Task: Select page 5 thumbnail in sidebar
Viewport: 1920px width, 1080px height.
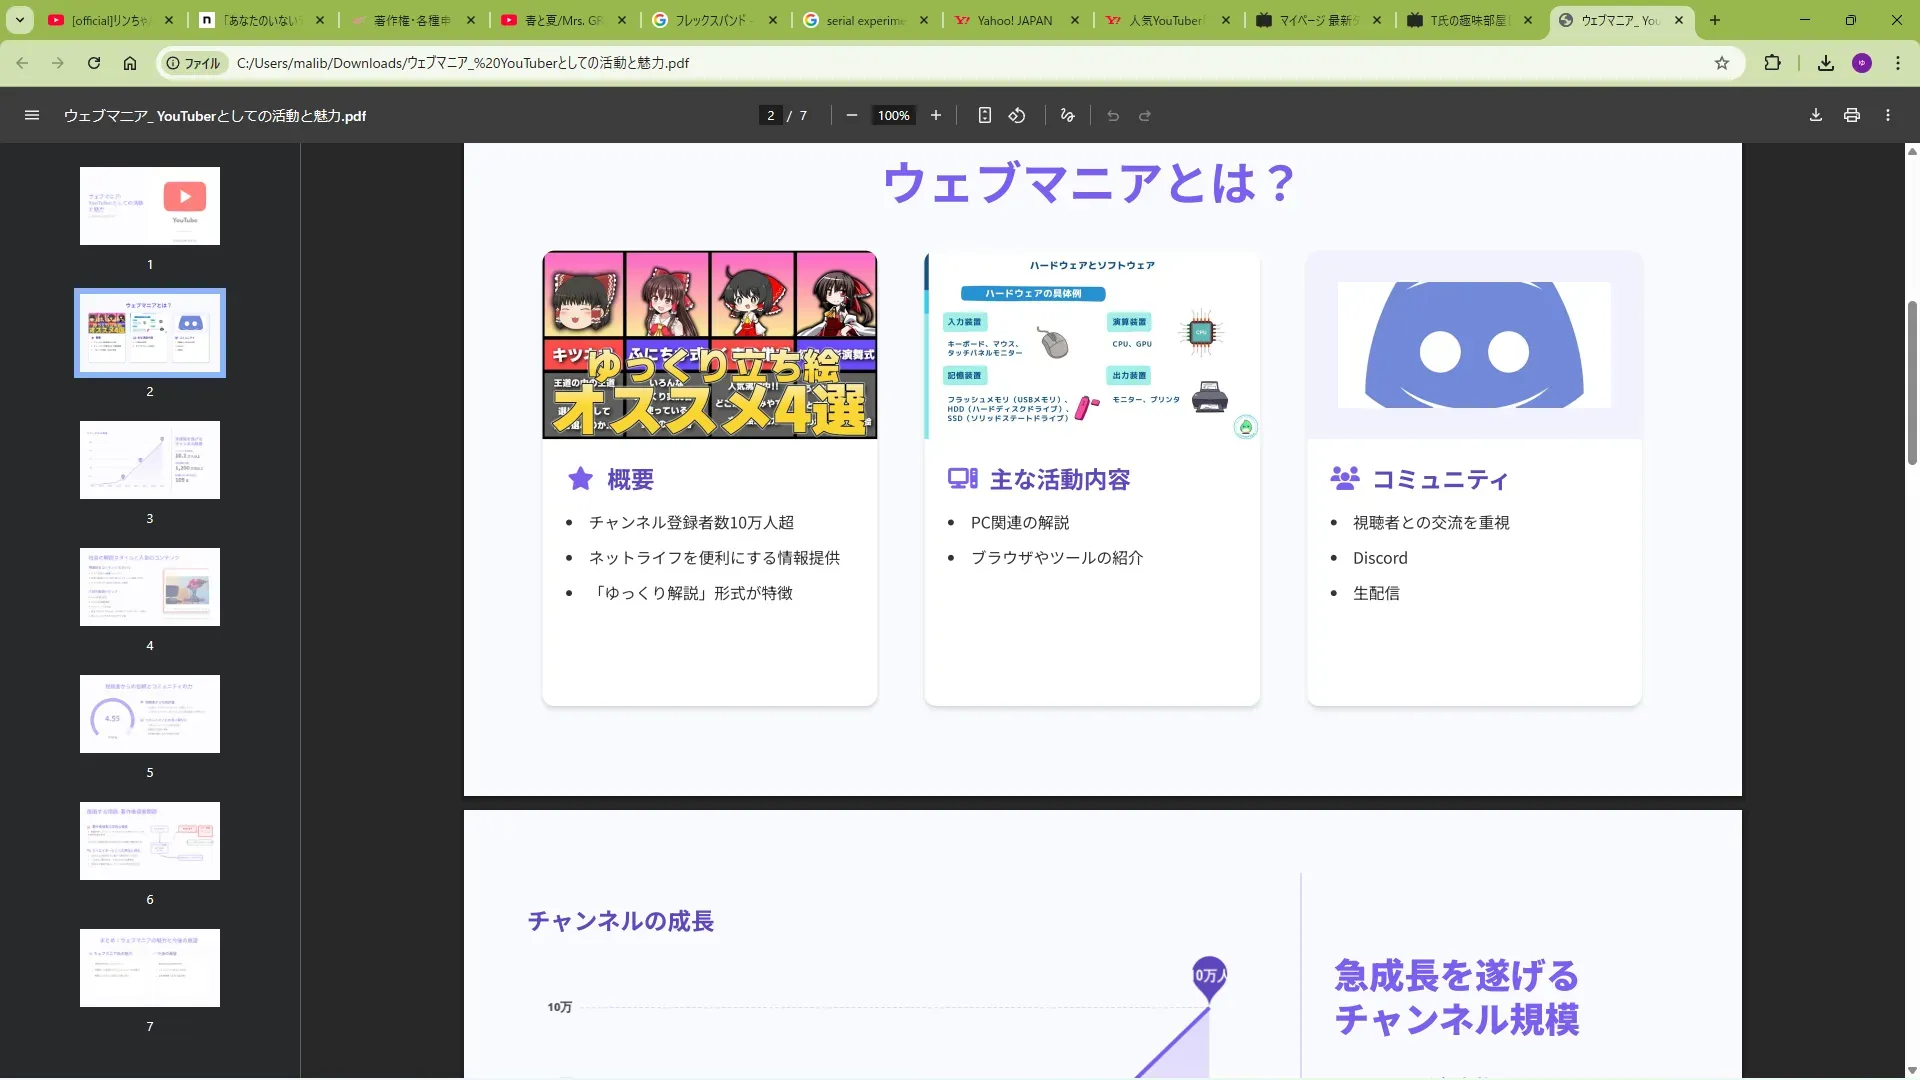Action: click(150, 714)
